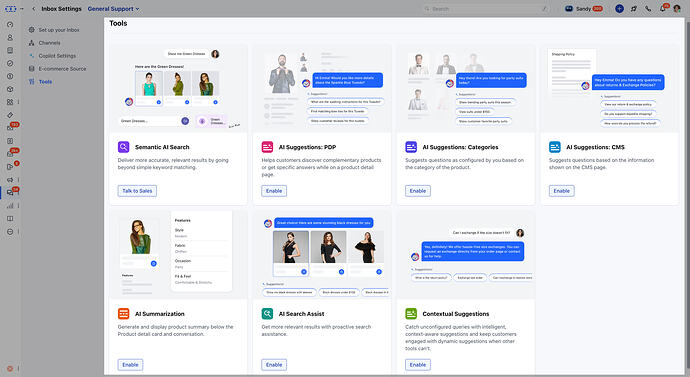The height and width of the screenshot is (377, 690).
Task: Click the blue plus button in top bar
Action: pos(619,8)
